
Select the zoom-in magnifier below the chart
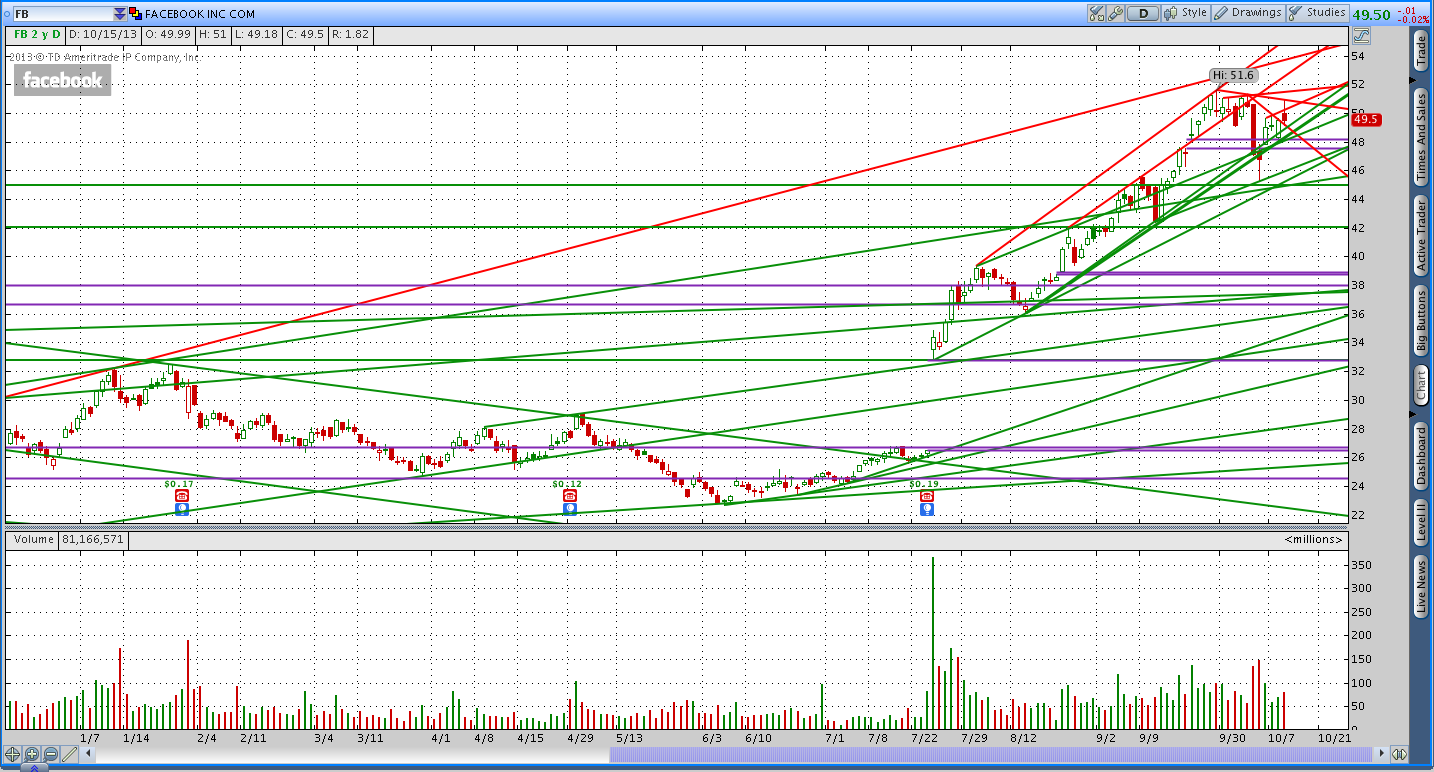[31, 754]
